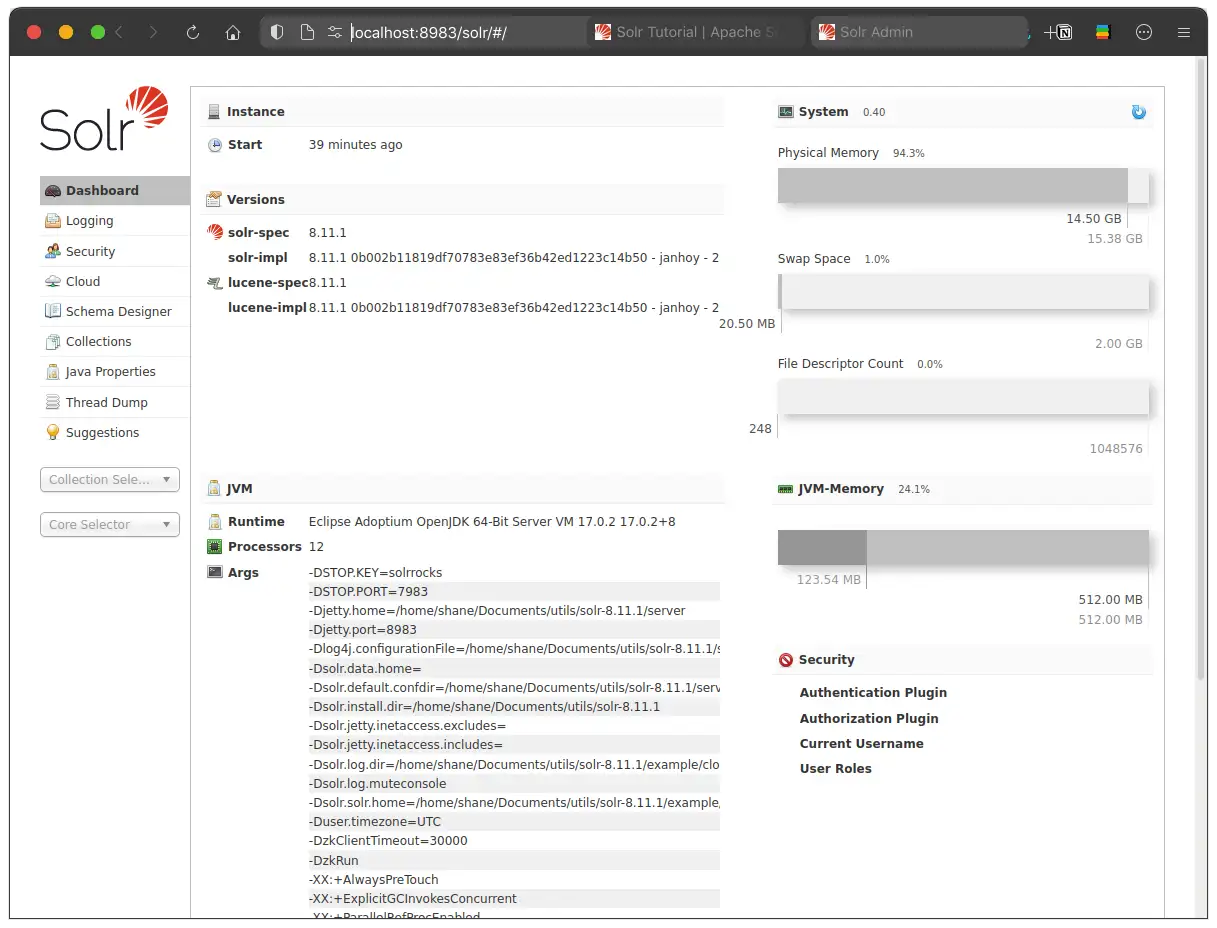Click the Current Username label

pyautogui.click(x=861, y=744)
